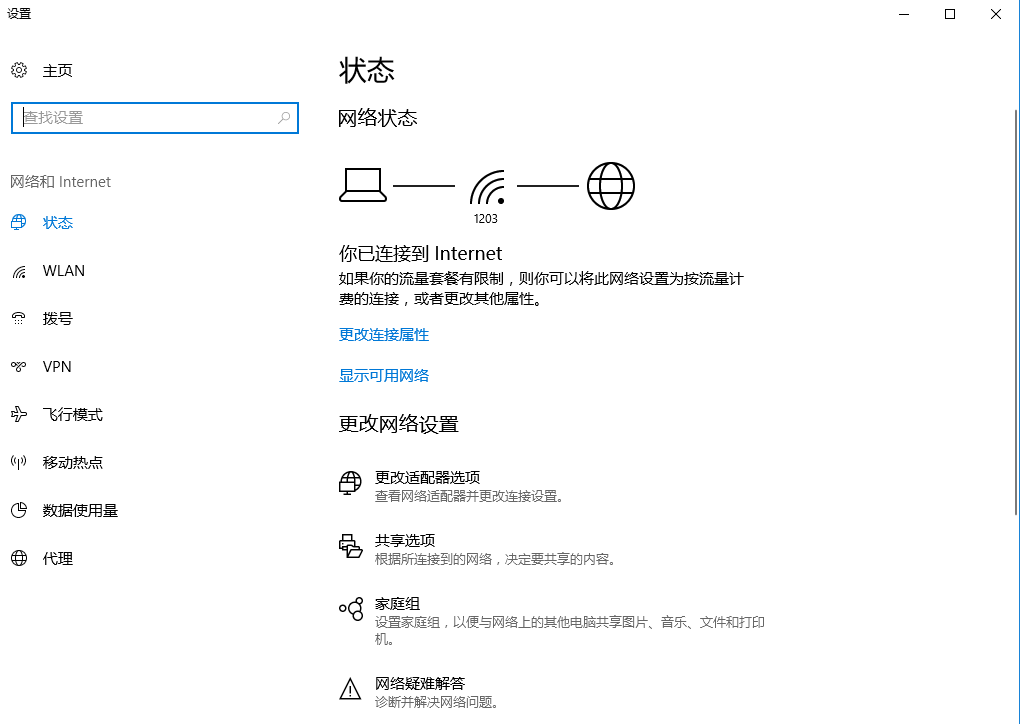Click the 数据使用量 pie chart icon
This screenshot has height=724, width=1020.
click(18, 510)
